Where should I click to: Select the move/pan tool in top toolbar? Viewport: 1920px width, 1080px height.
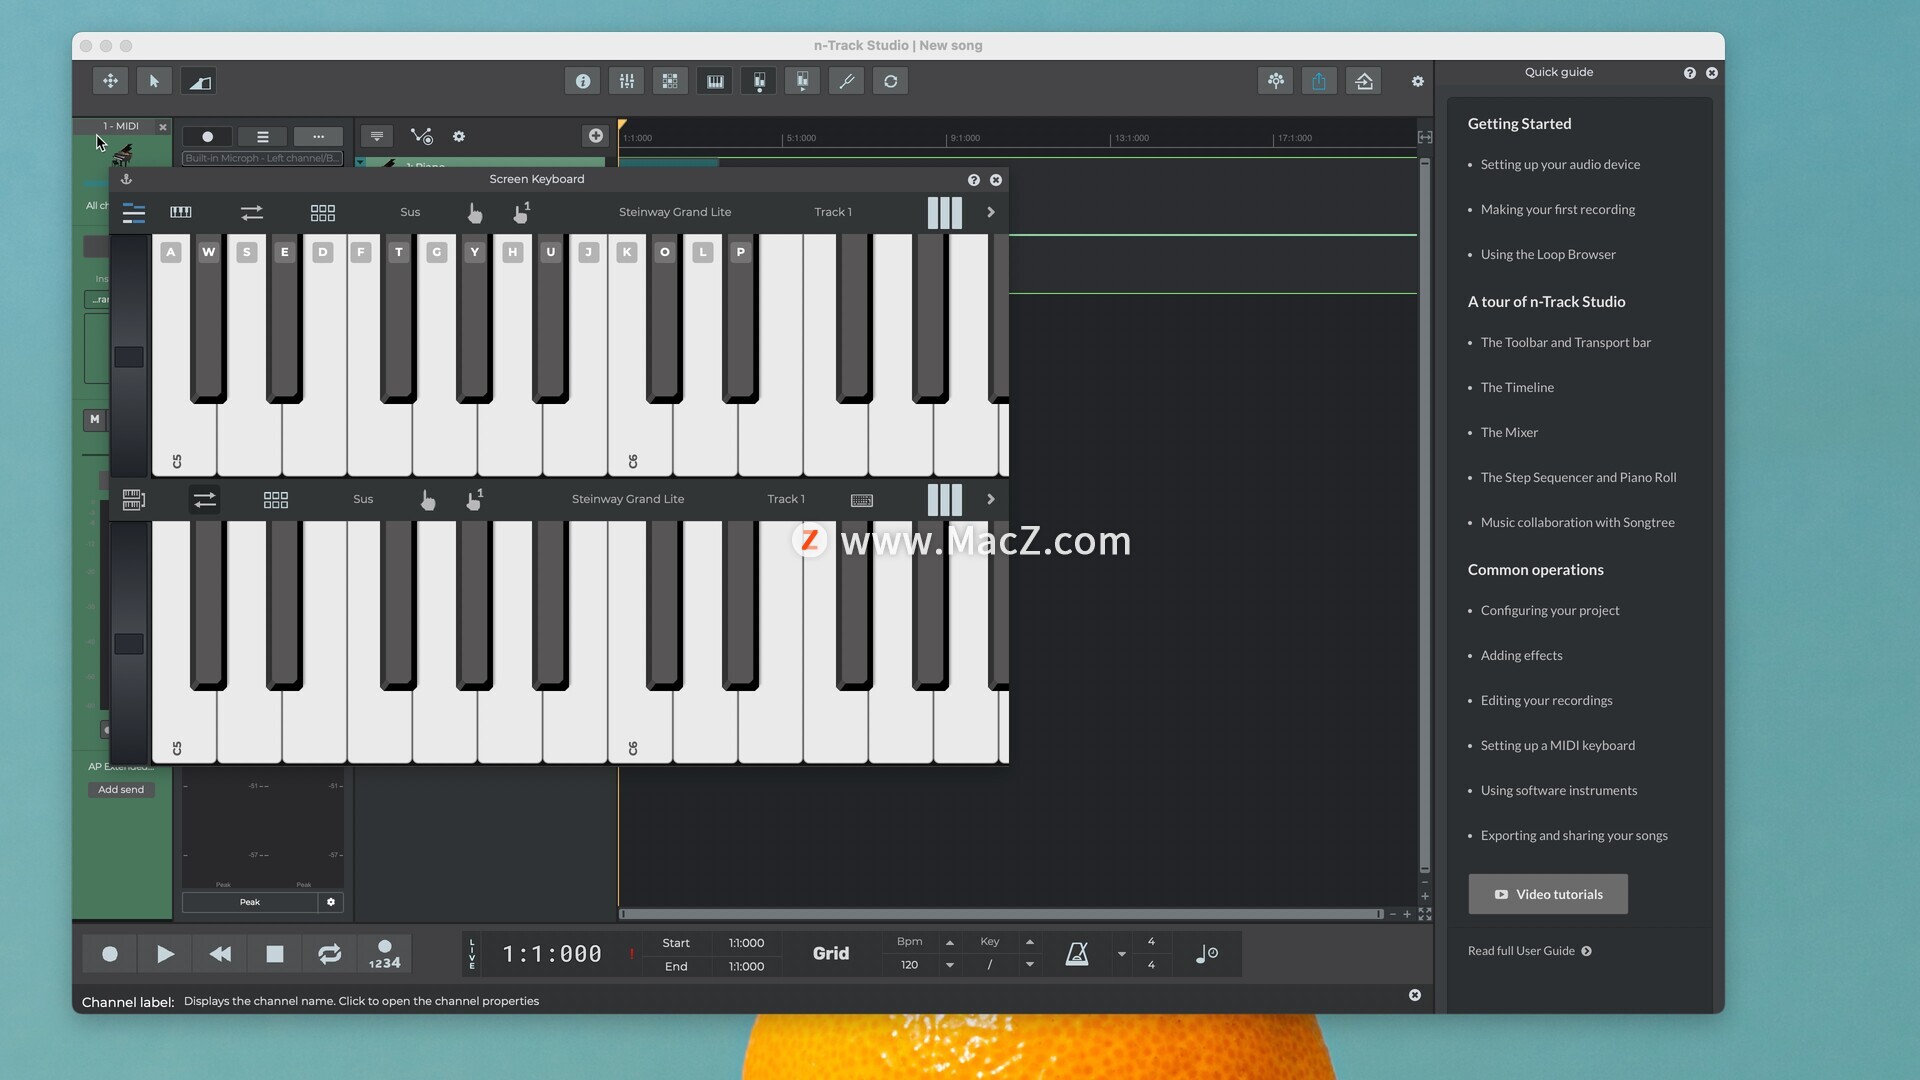110,81
